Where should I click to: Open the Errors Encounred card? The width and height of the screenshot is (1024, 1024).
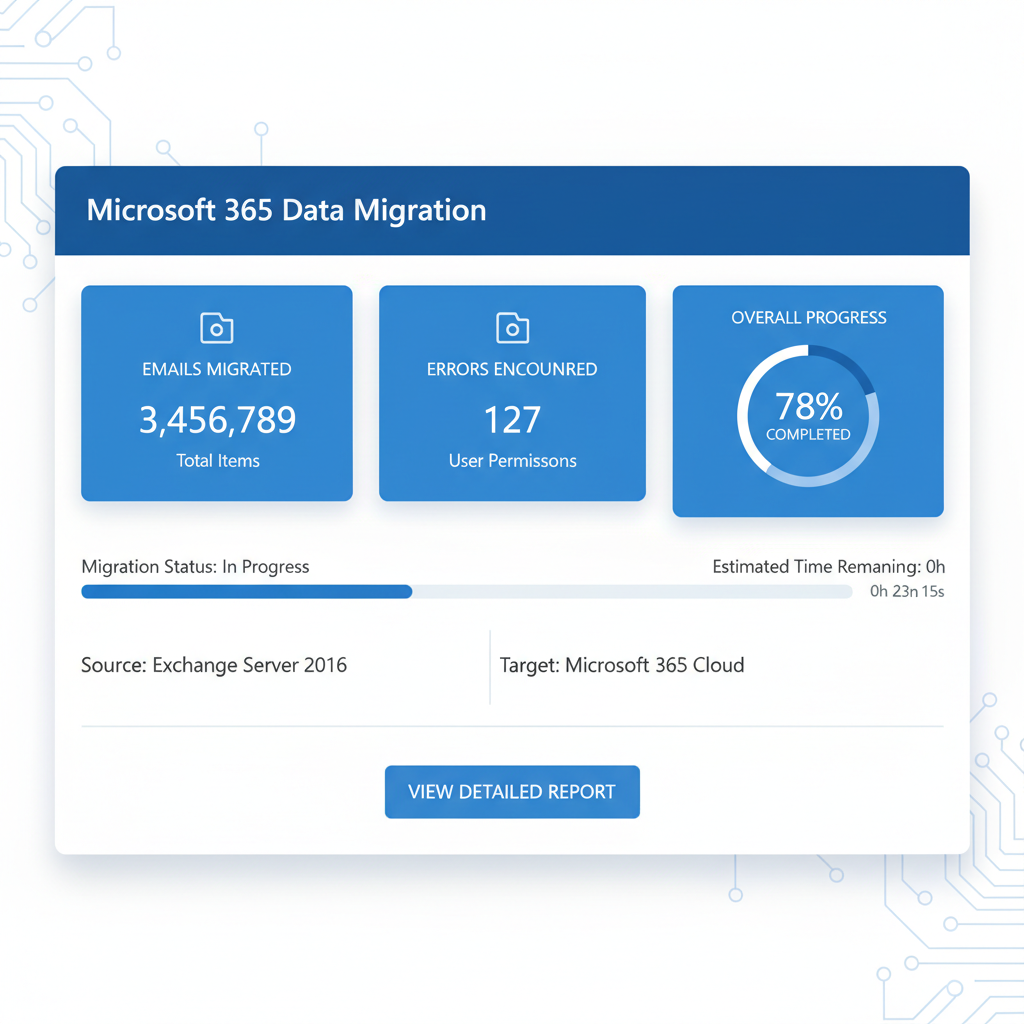[512, 393]
